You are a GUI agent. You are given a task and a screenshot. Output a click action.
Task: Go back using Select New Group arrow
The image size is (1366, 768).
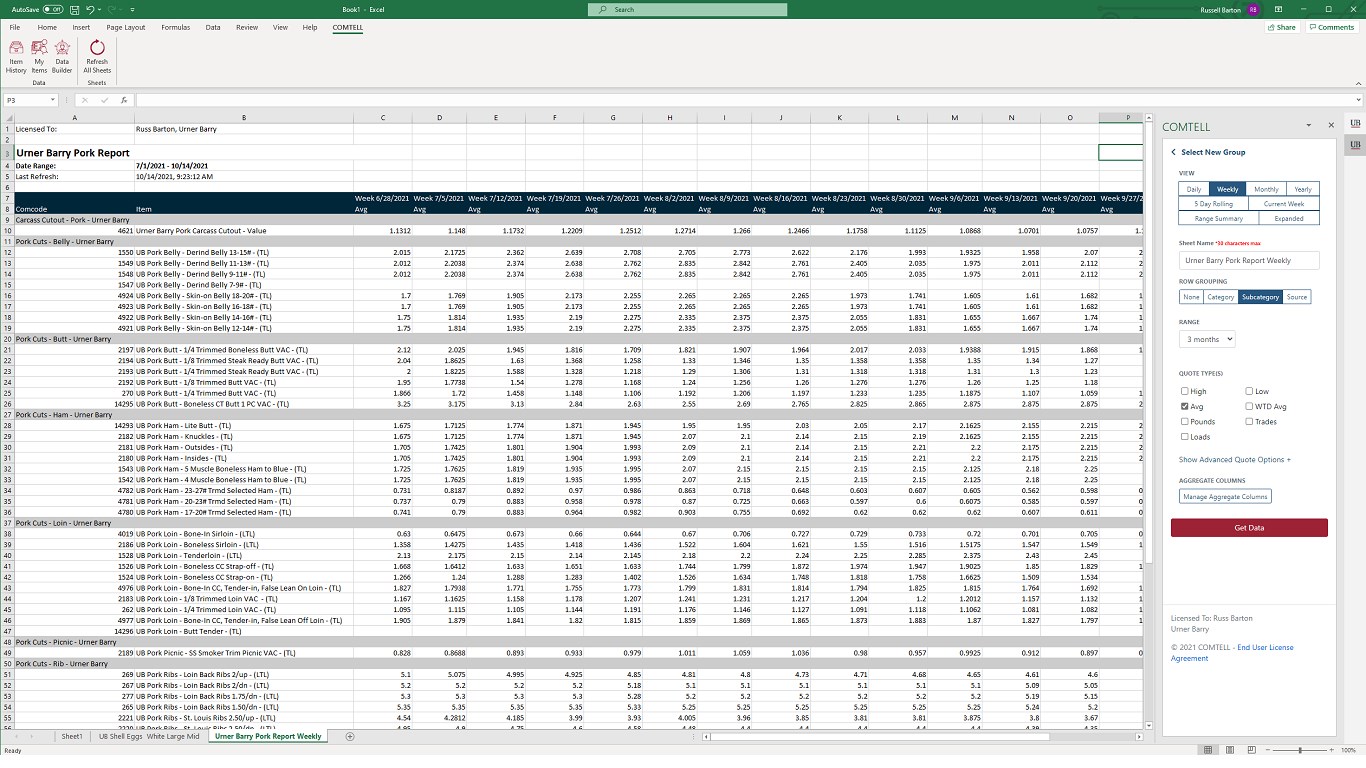coord(1173,152)
